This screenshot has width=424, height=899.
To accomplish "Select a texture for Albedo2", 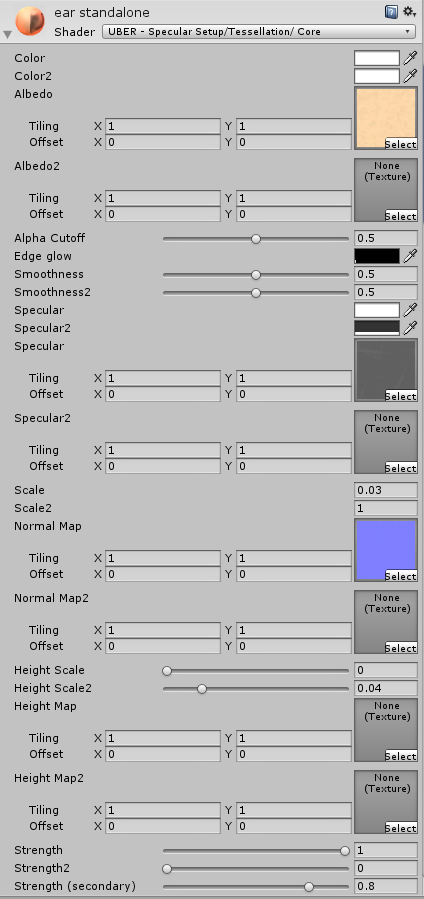I will [x=401, y=216].
